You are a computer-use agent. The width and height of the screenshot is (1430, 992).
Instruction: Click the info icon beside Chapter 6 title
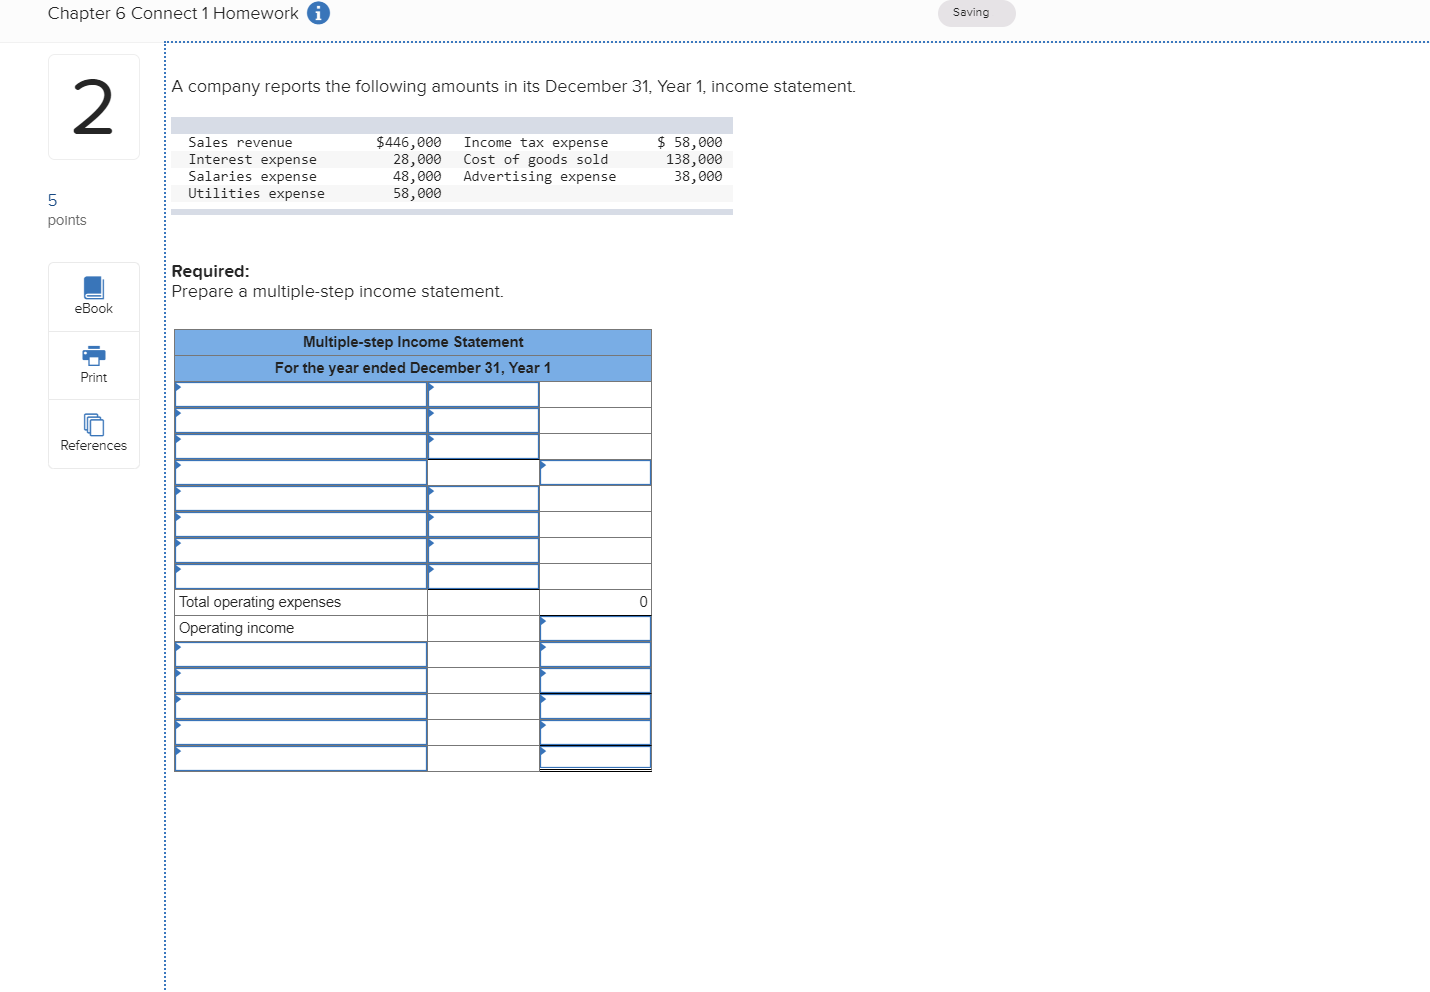[x=319, y=13]
